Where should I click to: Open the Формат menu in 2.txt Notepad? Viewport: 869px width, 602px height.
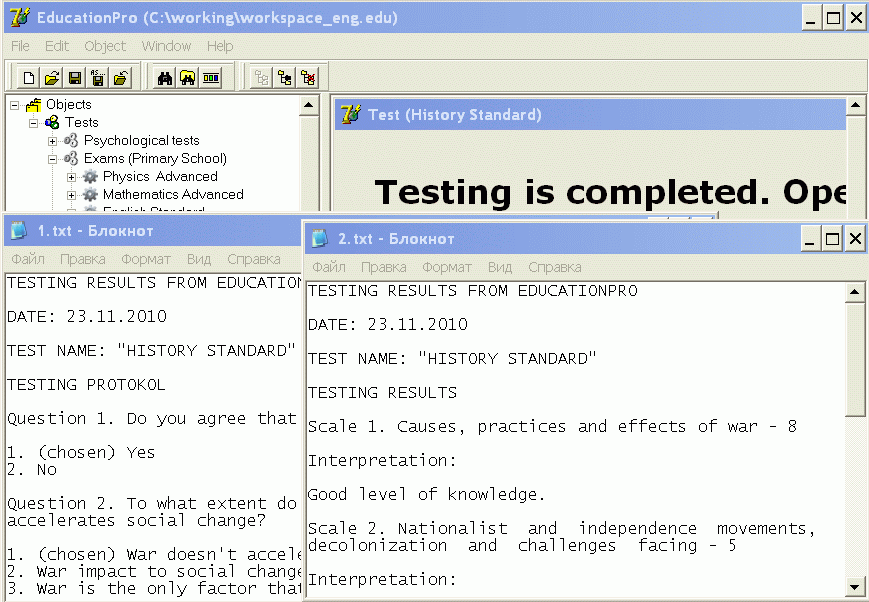click(x=446, y=267)
